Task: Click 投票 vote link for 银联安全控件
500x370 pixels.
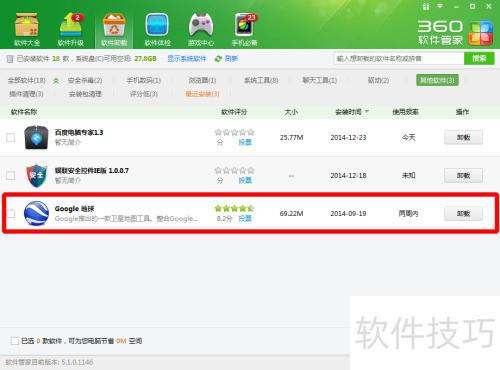Action: point(245,180)
